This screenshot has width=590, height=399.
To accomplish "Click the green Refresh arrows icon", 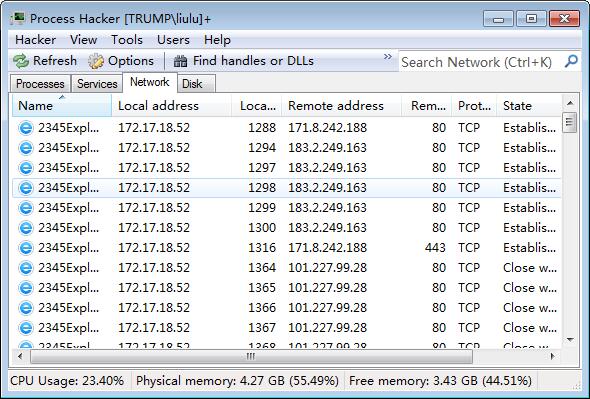I will coord(21,61).
